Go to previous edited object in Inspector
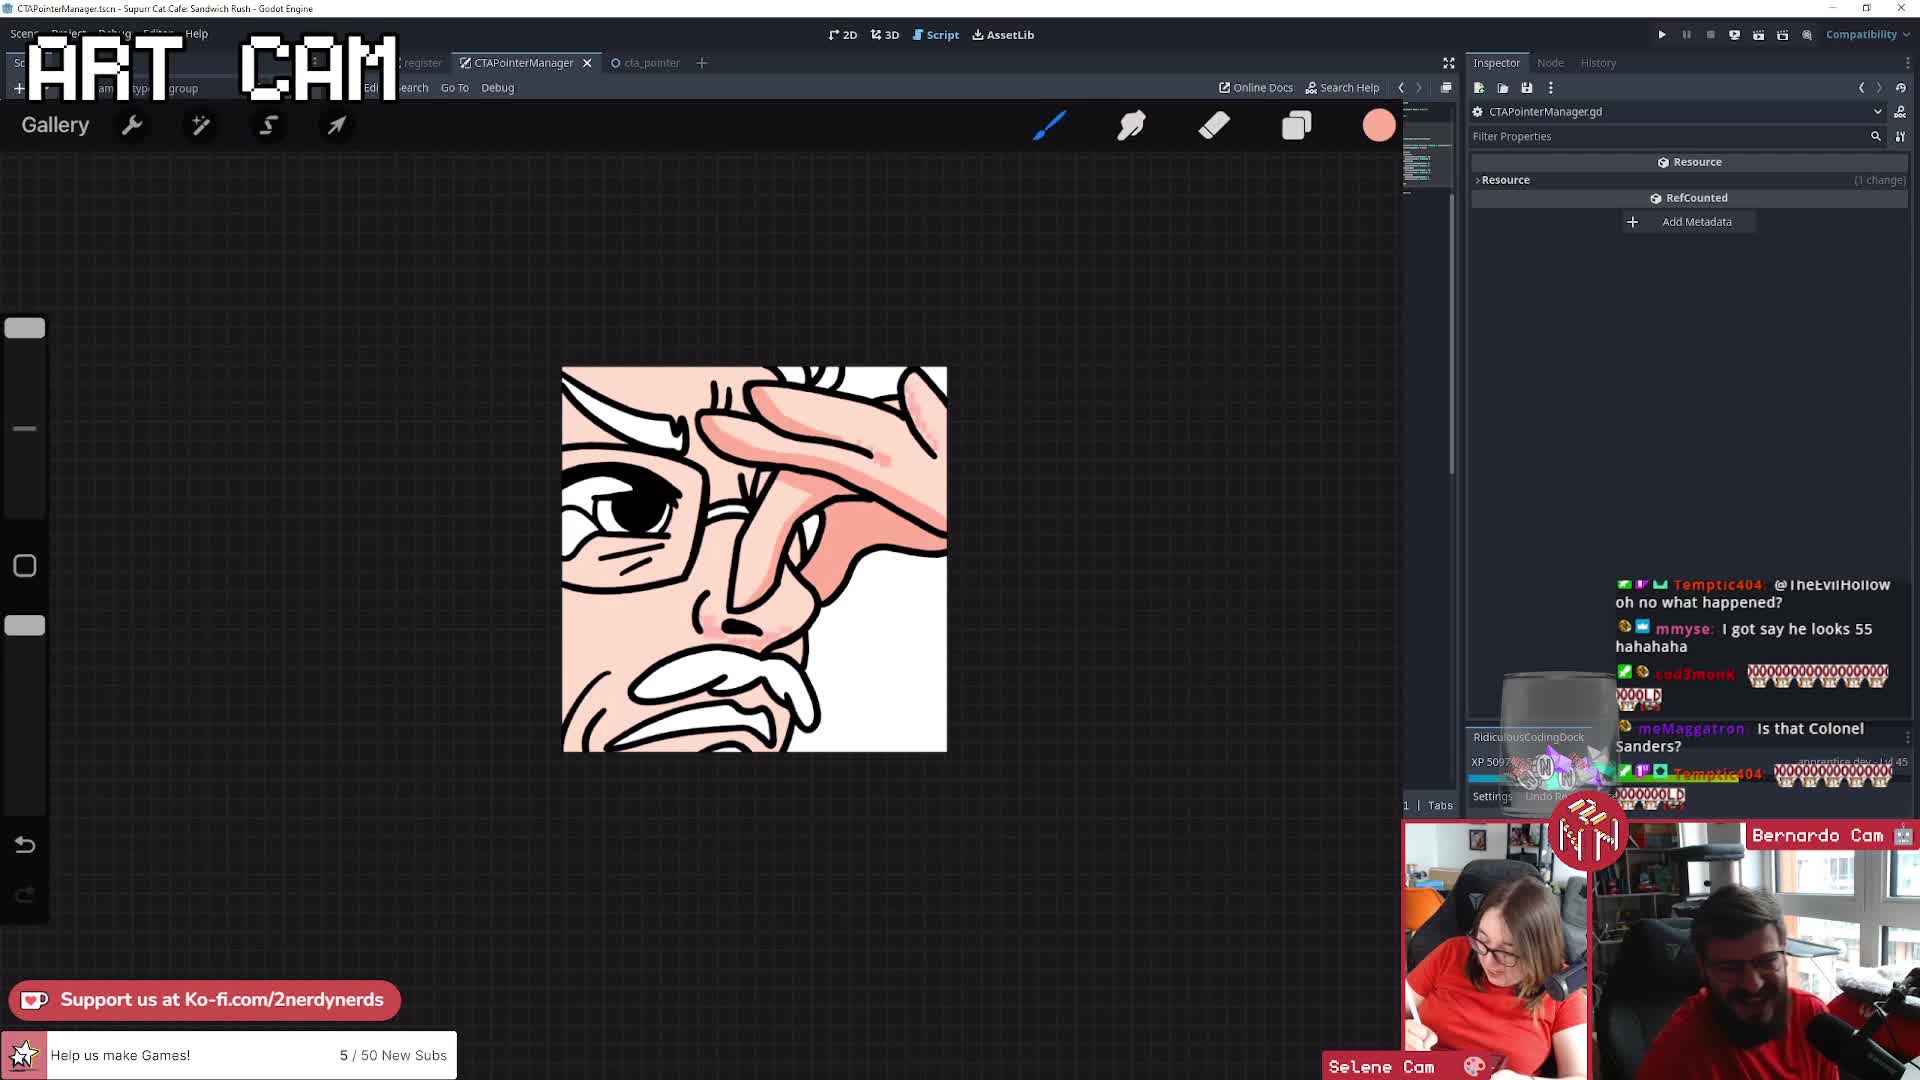Screen dimensions: 1920x1080 (x=1862, y=88)
